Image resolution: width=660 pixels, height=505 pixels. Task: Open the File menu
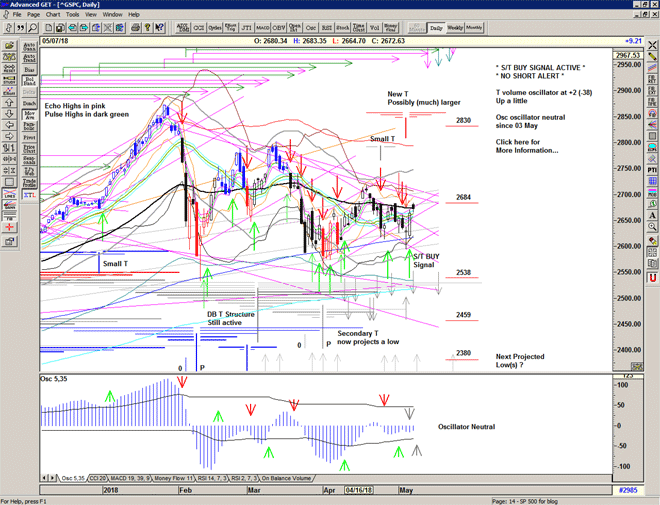[x=17, y=15]
